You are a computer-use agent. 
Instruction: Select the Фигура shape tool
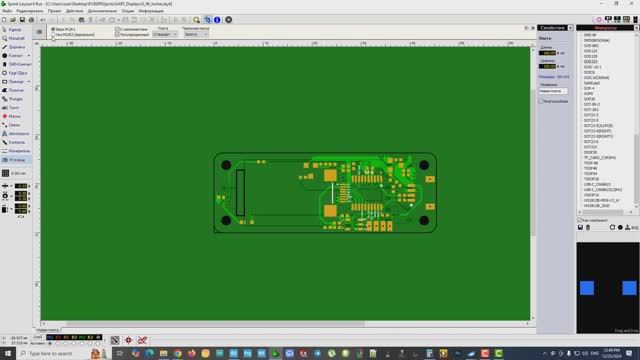click(x=16, y=99)
